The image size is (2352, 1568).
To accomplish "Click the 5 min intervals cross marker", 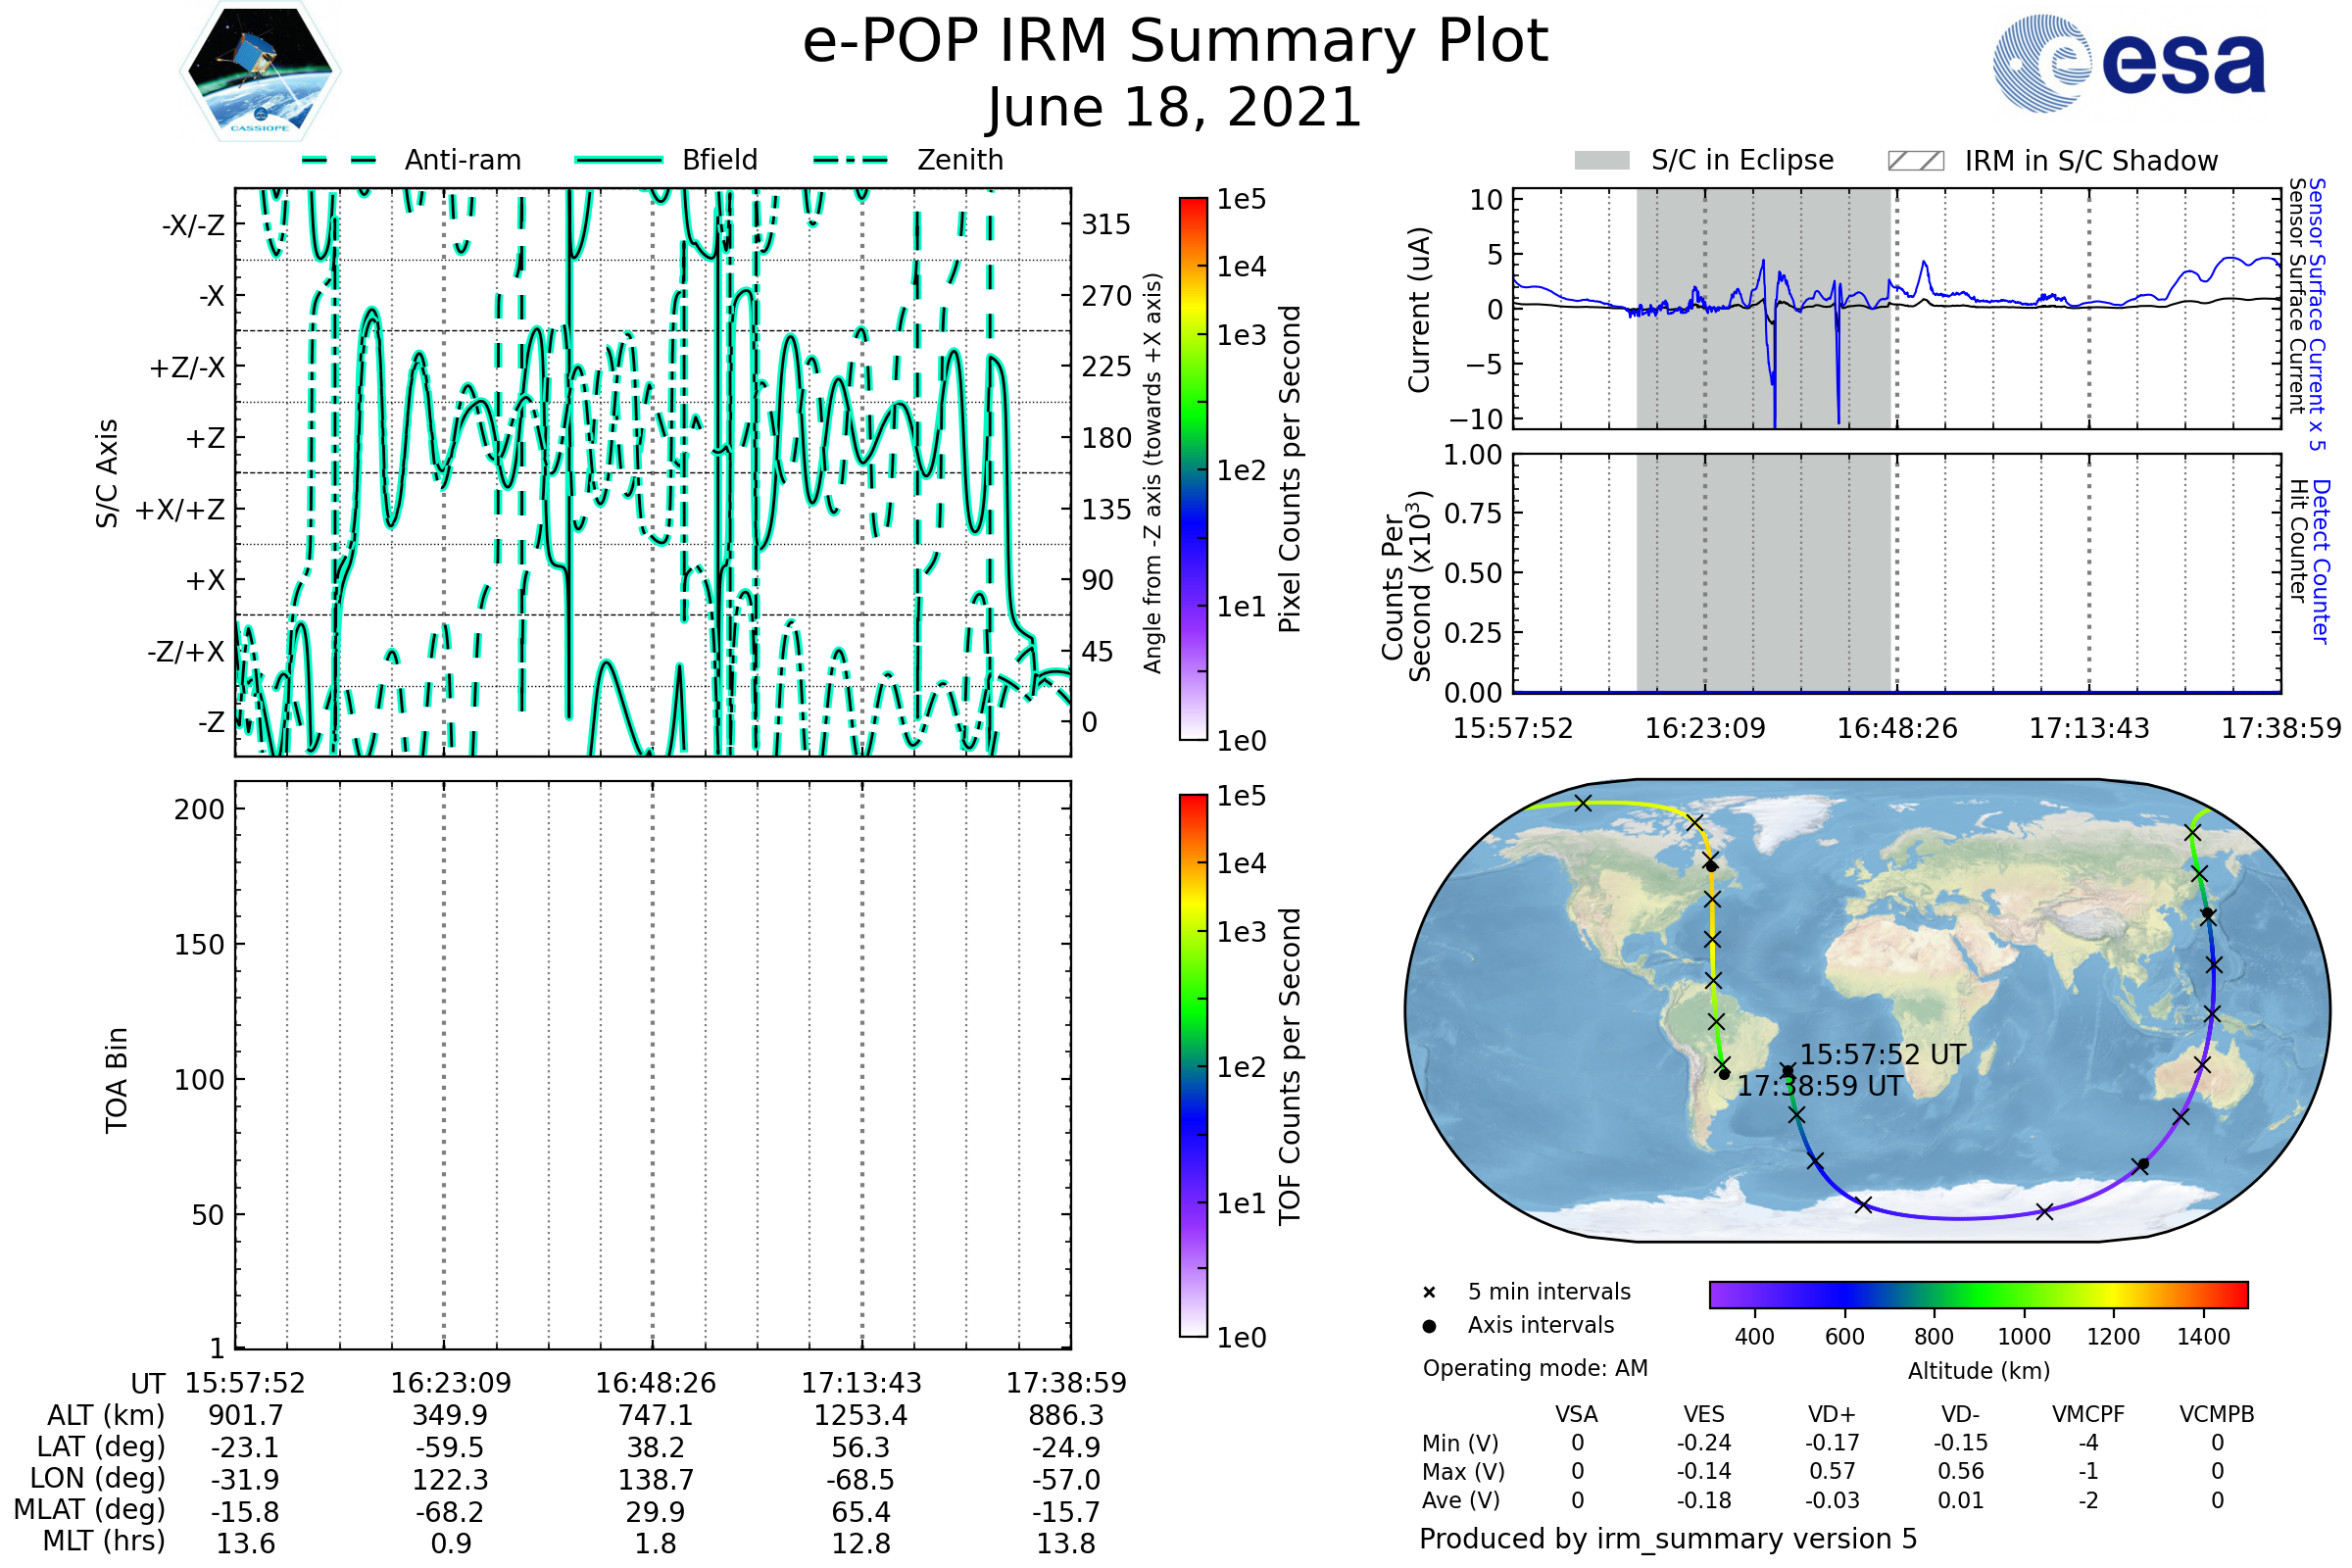I will pos(1429,1293).
